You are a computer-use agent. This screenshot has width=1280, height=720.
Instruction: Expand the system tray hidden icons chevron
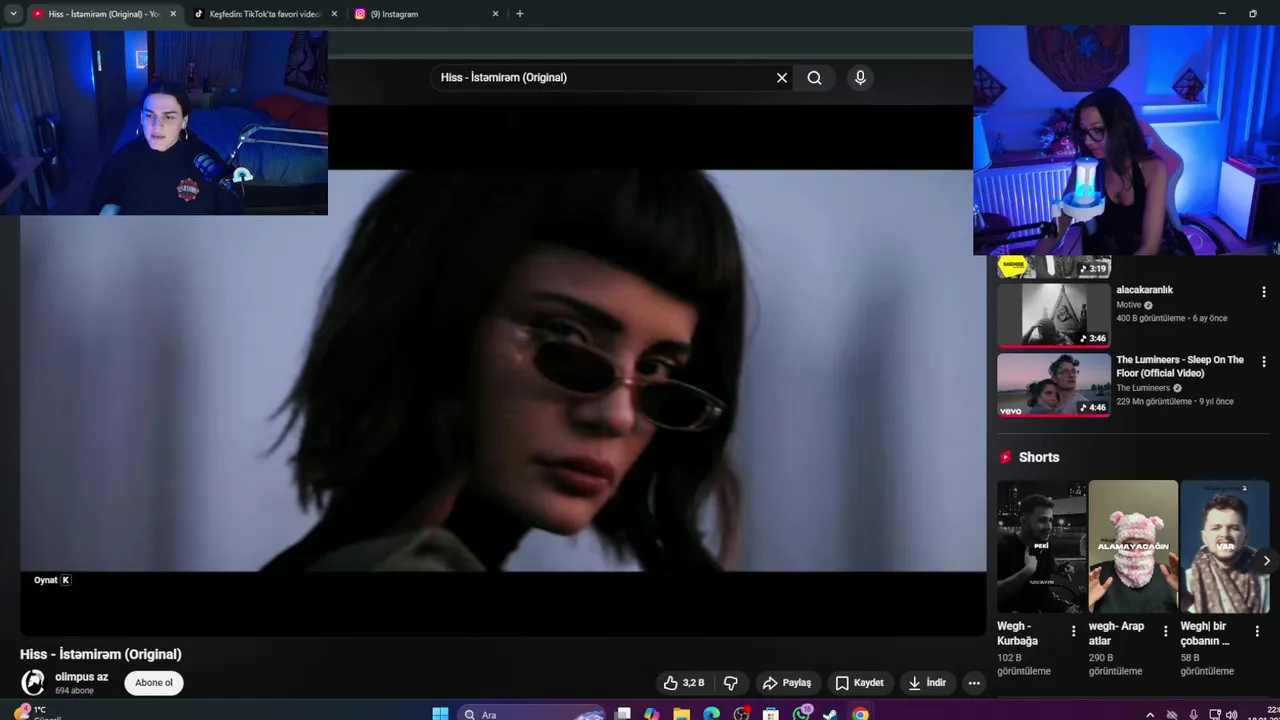click(x=1150, y=714)
